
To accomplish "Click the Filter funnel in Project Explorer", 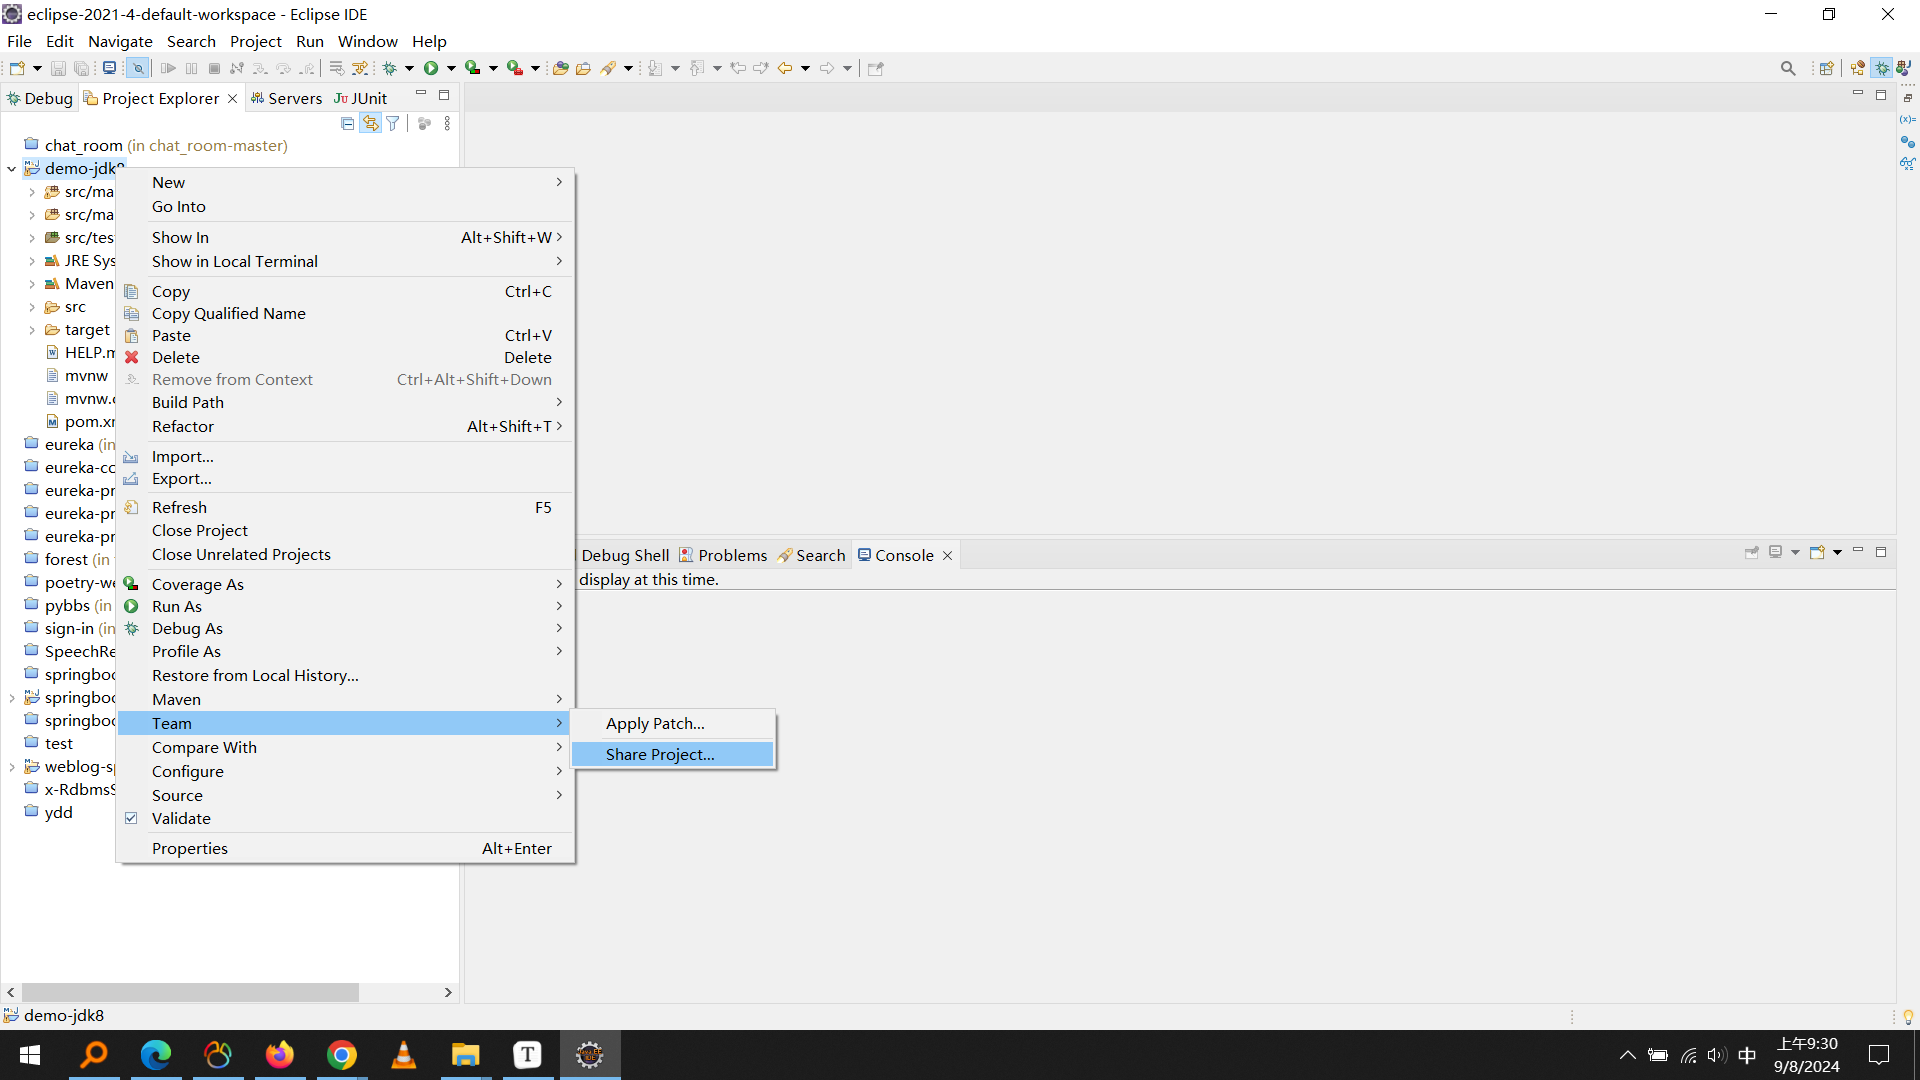I will [x=393, y=123].
